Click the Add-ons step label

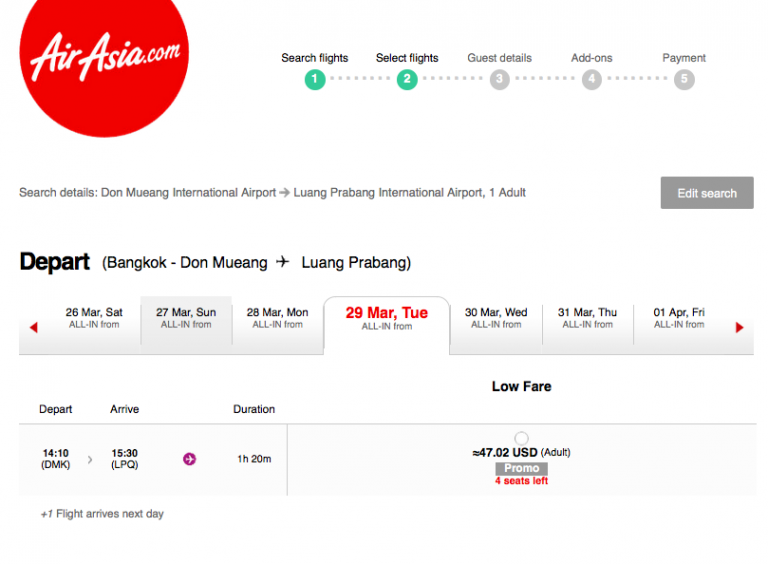[x=592, y=58]
